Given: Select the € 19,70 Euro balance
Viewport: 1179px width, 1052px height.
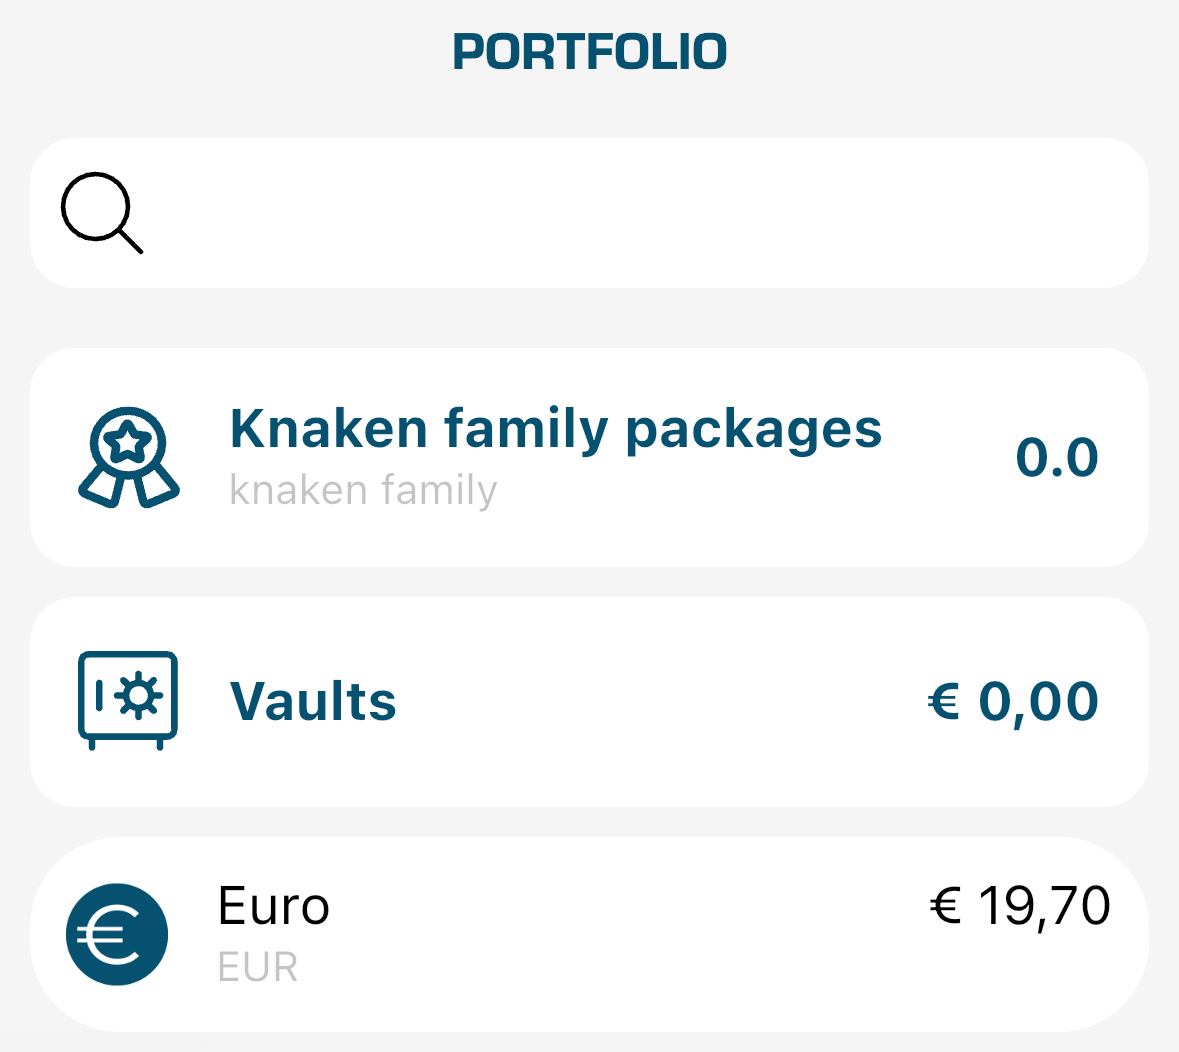Looking at the screenshot, I should 1019,906.
